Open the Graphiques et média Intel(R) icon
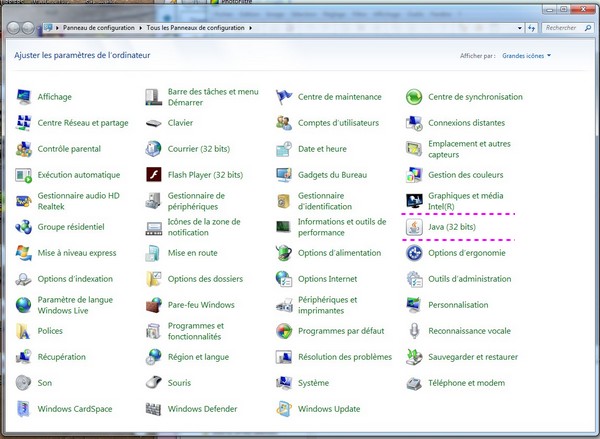The image size is (600, 439). click(414, 201)
